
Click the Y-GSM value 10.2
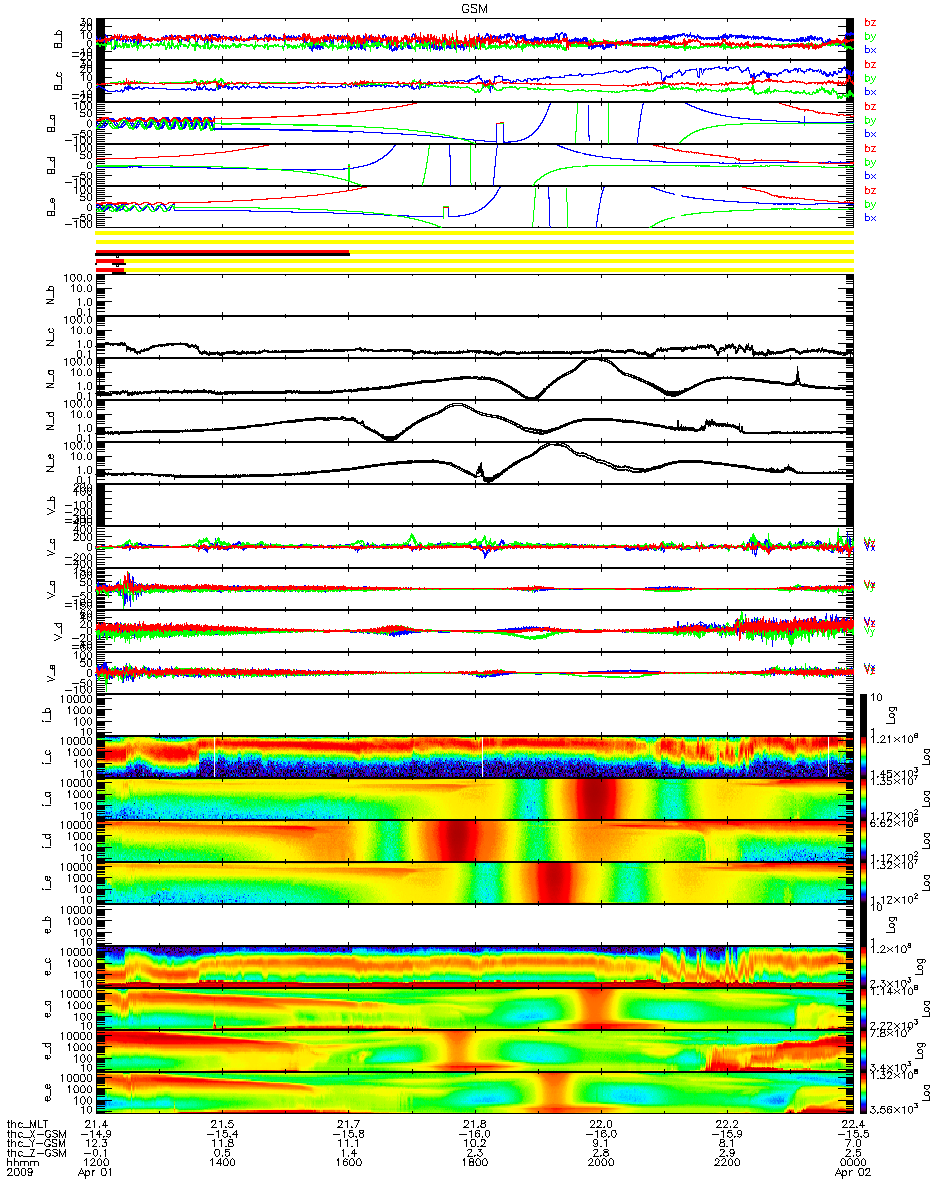click(475, 1145)
